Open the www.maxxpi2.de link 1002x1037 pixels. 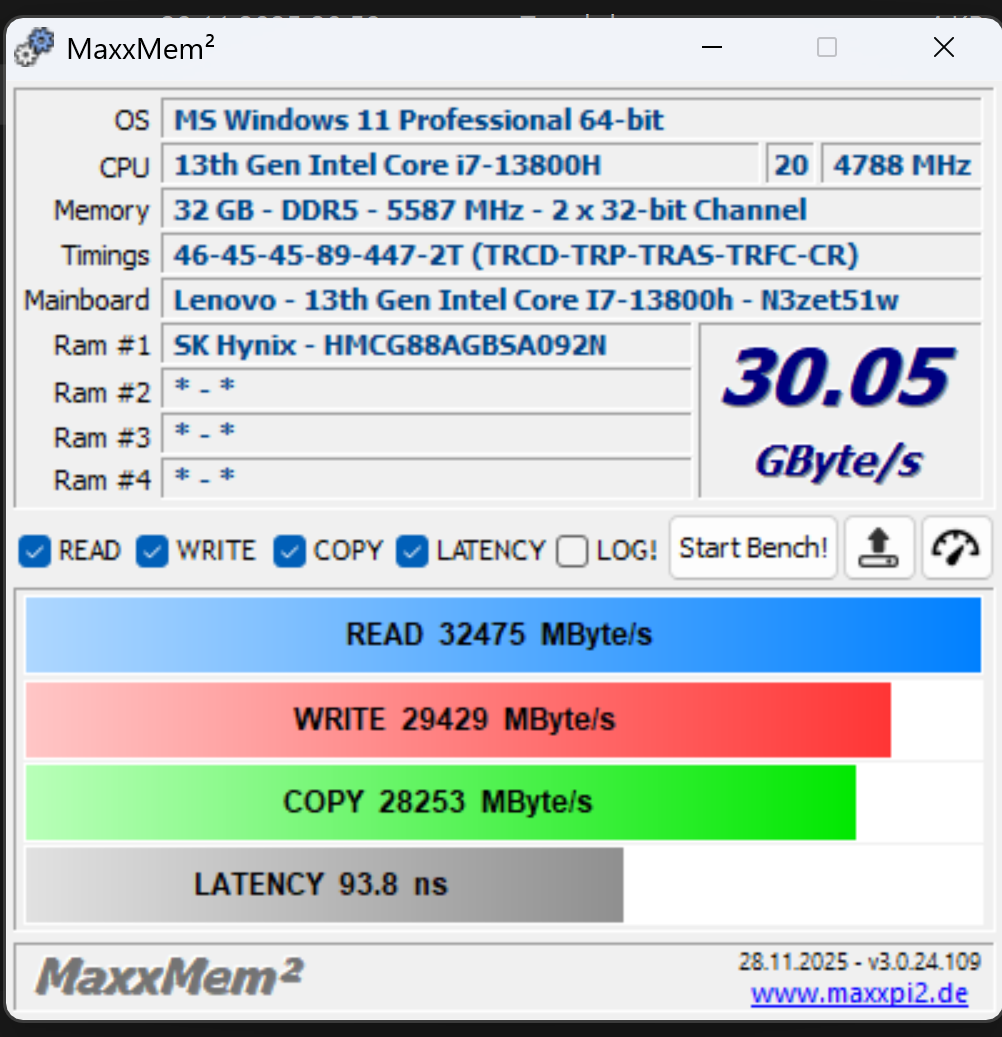[859, 993]
